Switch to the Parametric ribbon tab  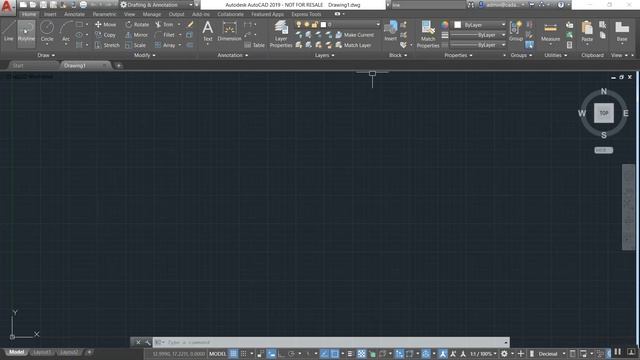tap(104, 14)
